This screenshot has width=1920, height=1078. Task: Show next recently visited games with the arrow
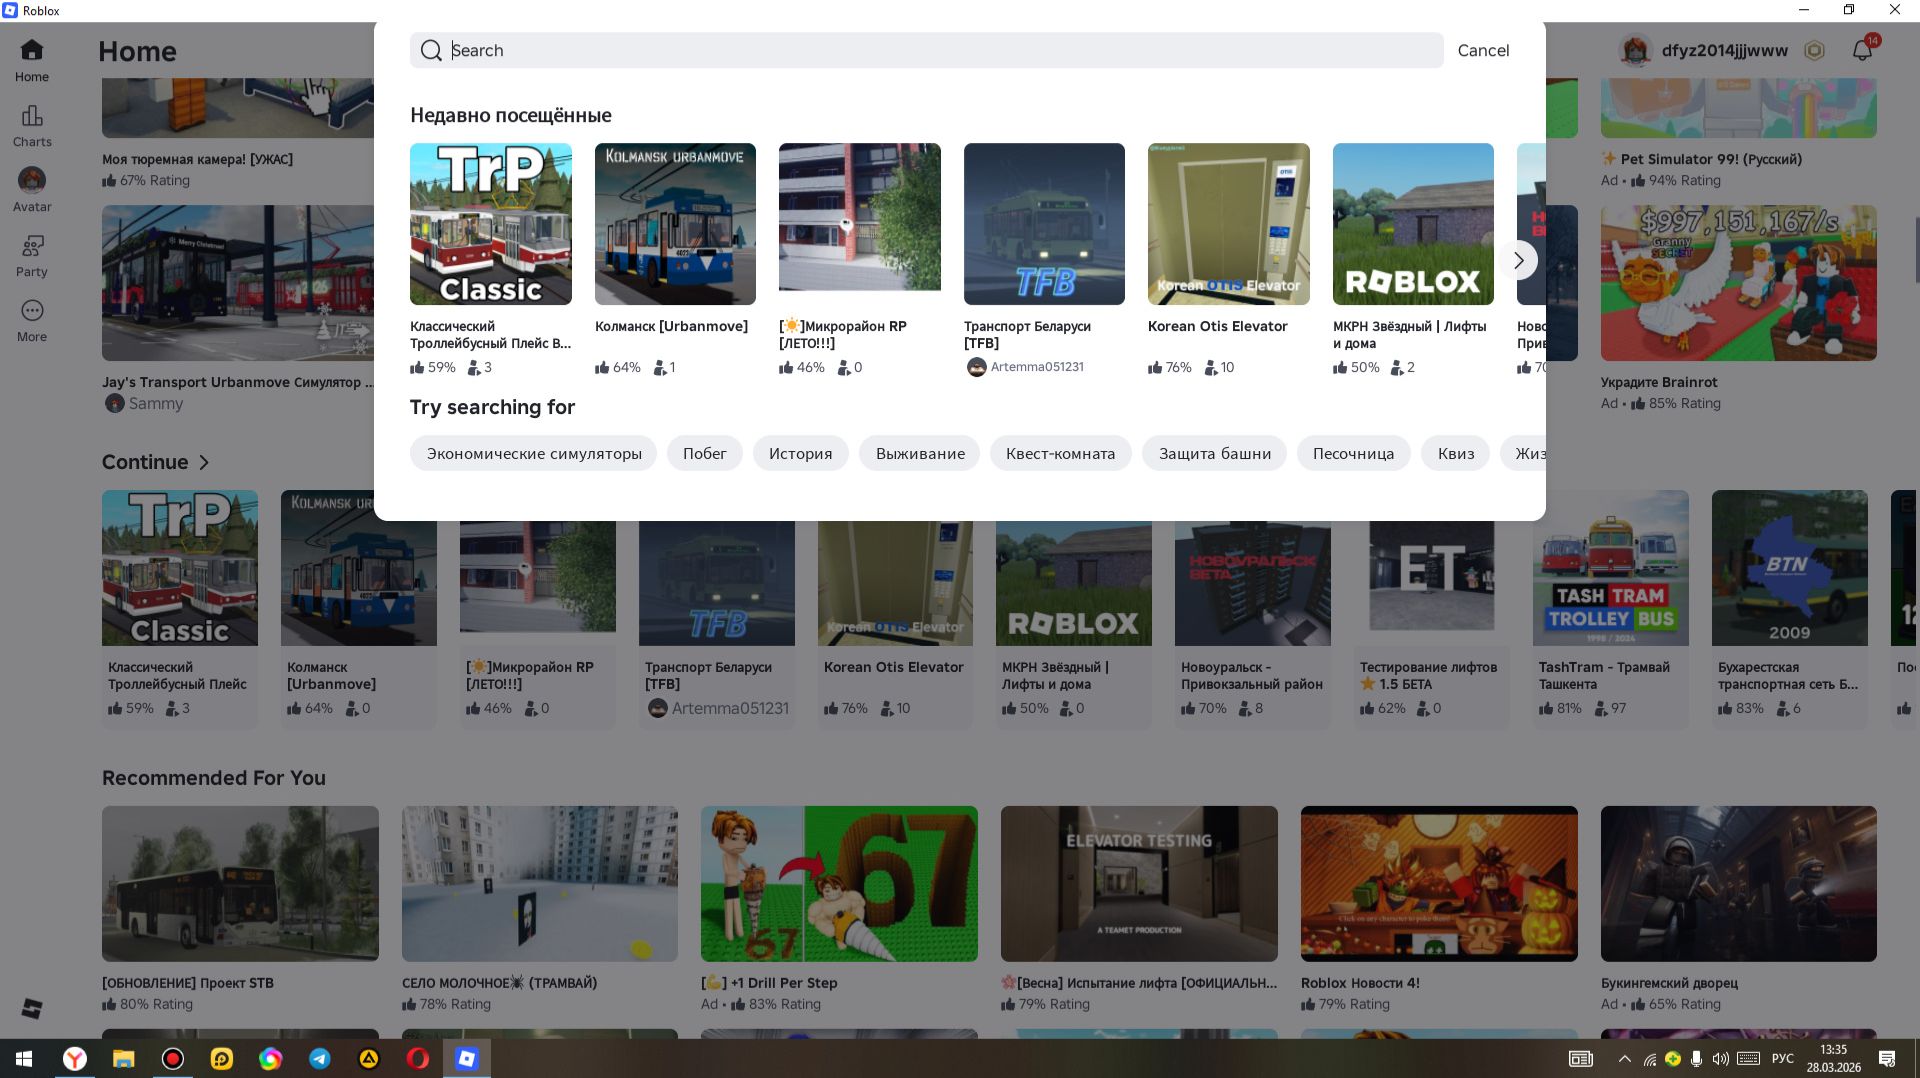(1518, 260)
